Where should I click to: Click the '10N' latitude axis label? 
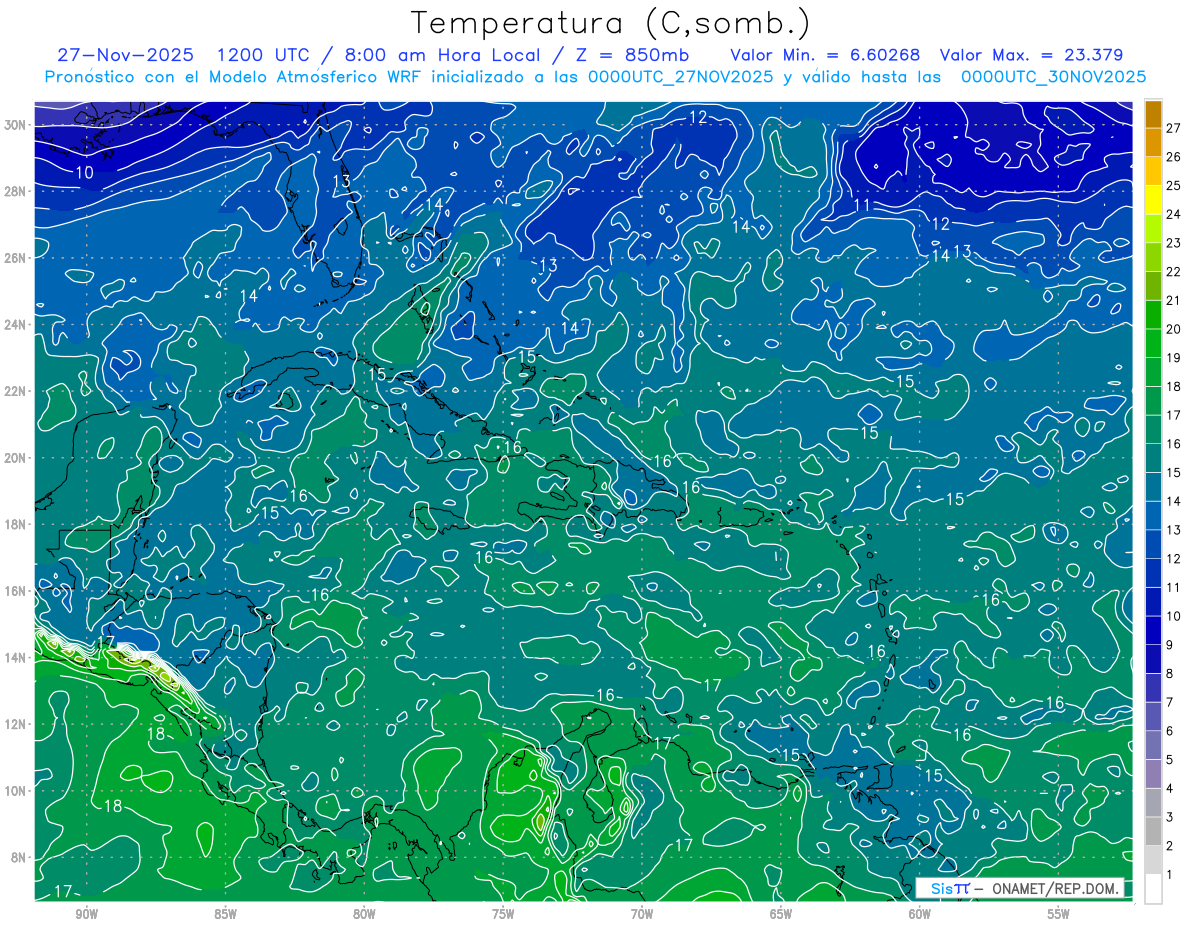click(x=16, y=791)
